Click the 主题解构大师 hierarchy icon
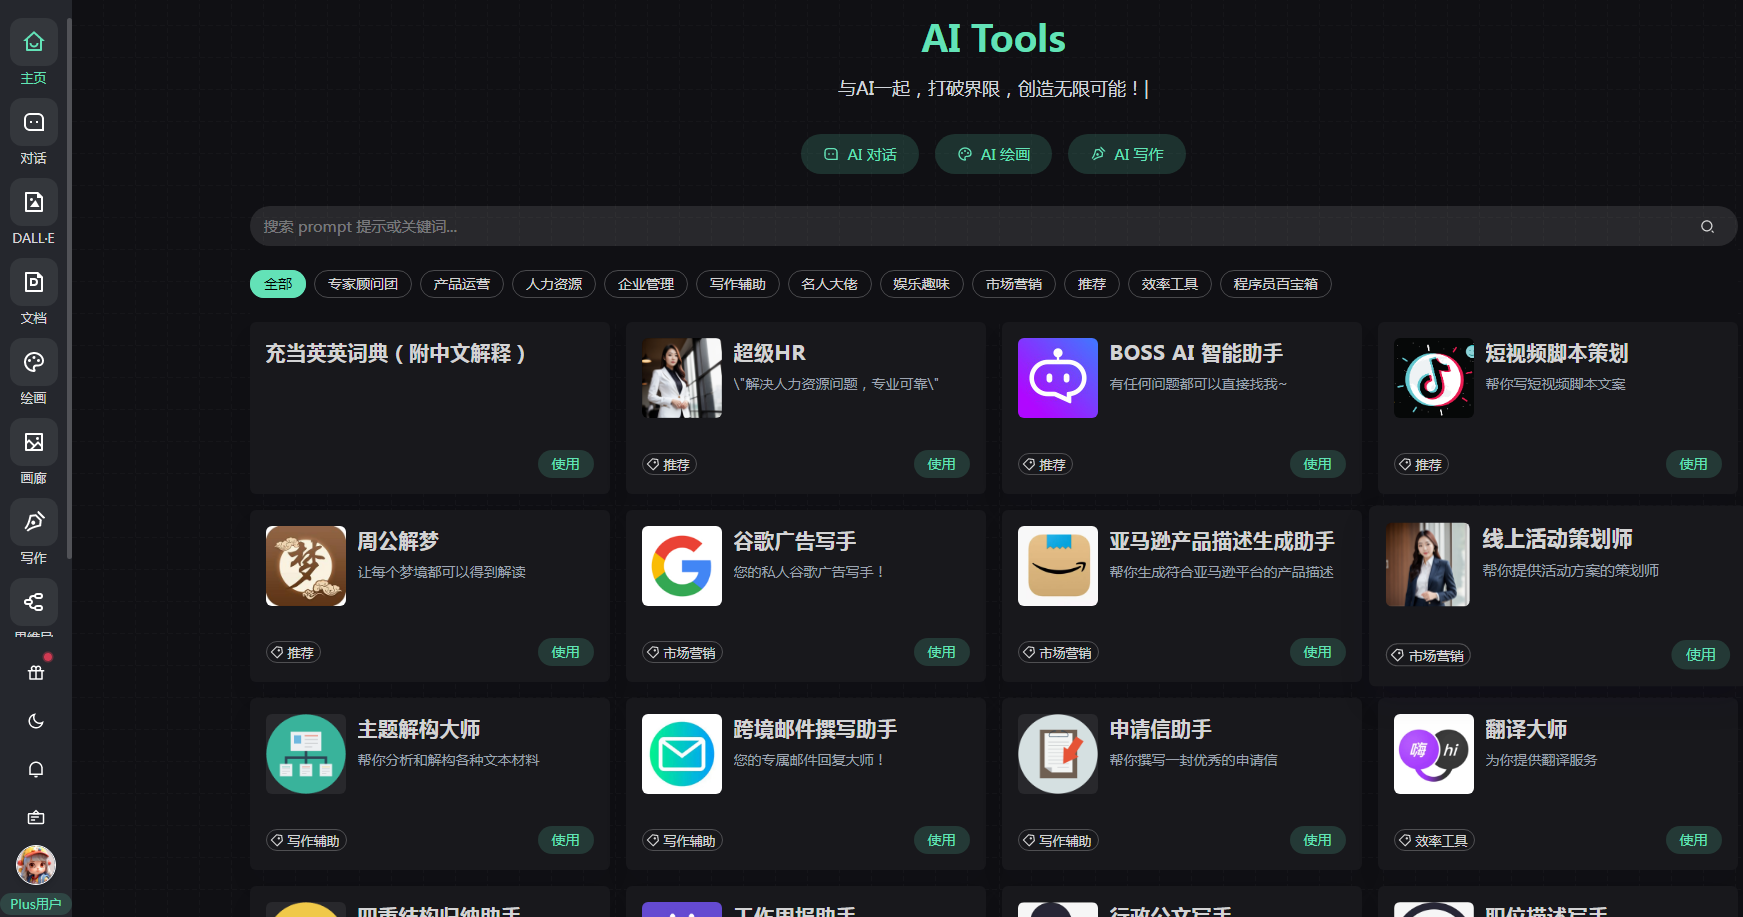Viewport: 1743px width, 917px height. click(306, 754)
